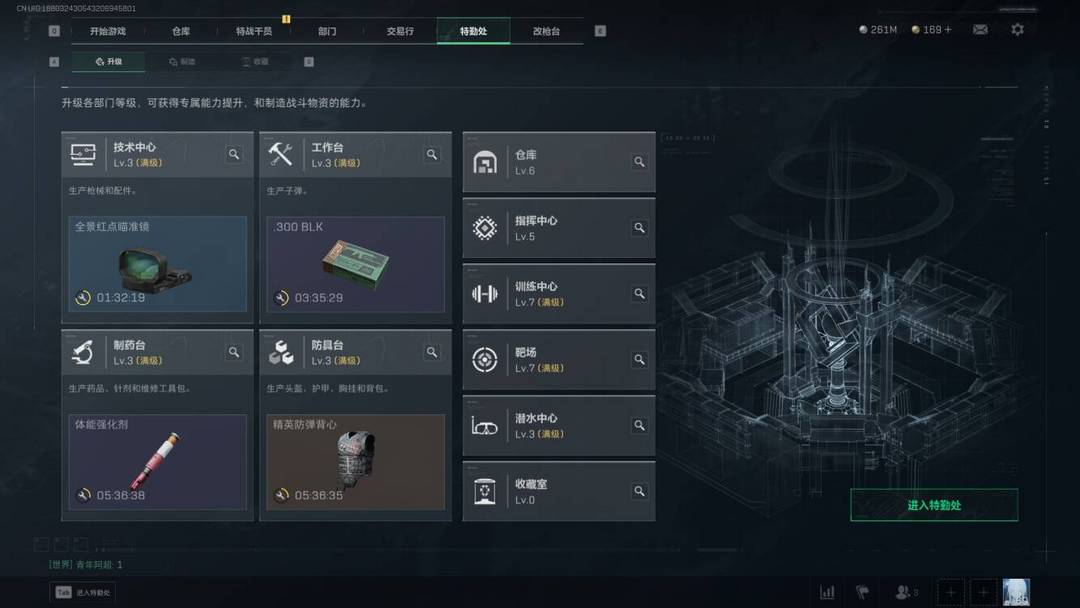
Task: Open the mail envelope icon
Action: (980, 30)
